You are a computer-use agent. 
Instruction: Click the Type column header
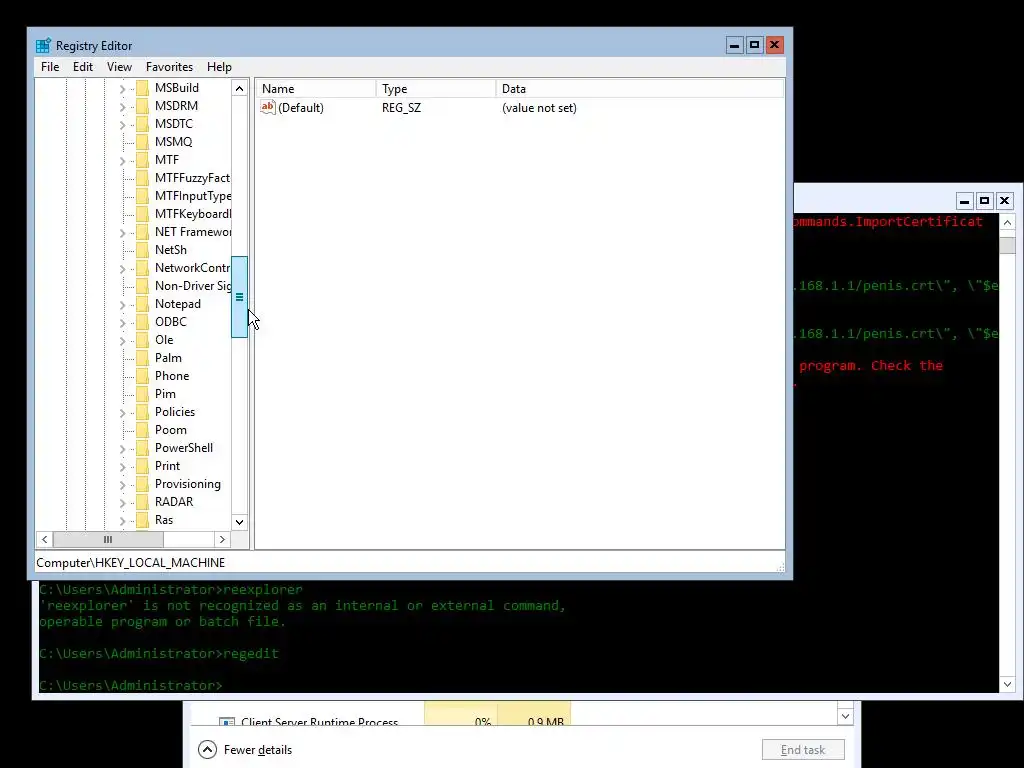pyautogui.click(x=436, y=89)
